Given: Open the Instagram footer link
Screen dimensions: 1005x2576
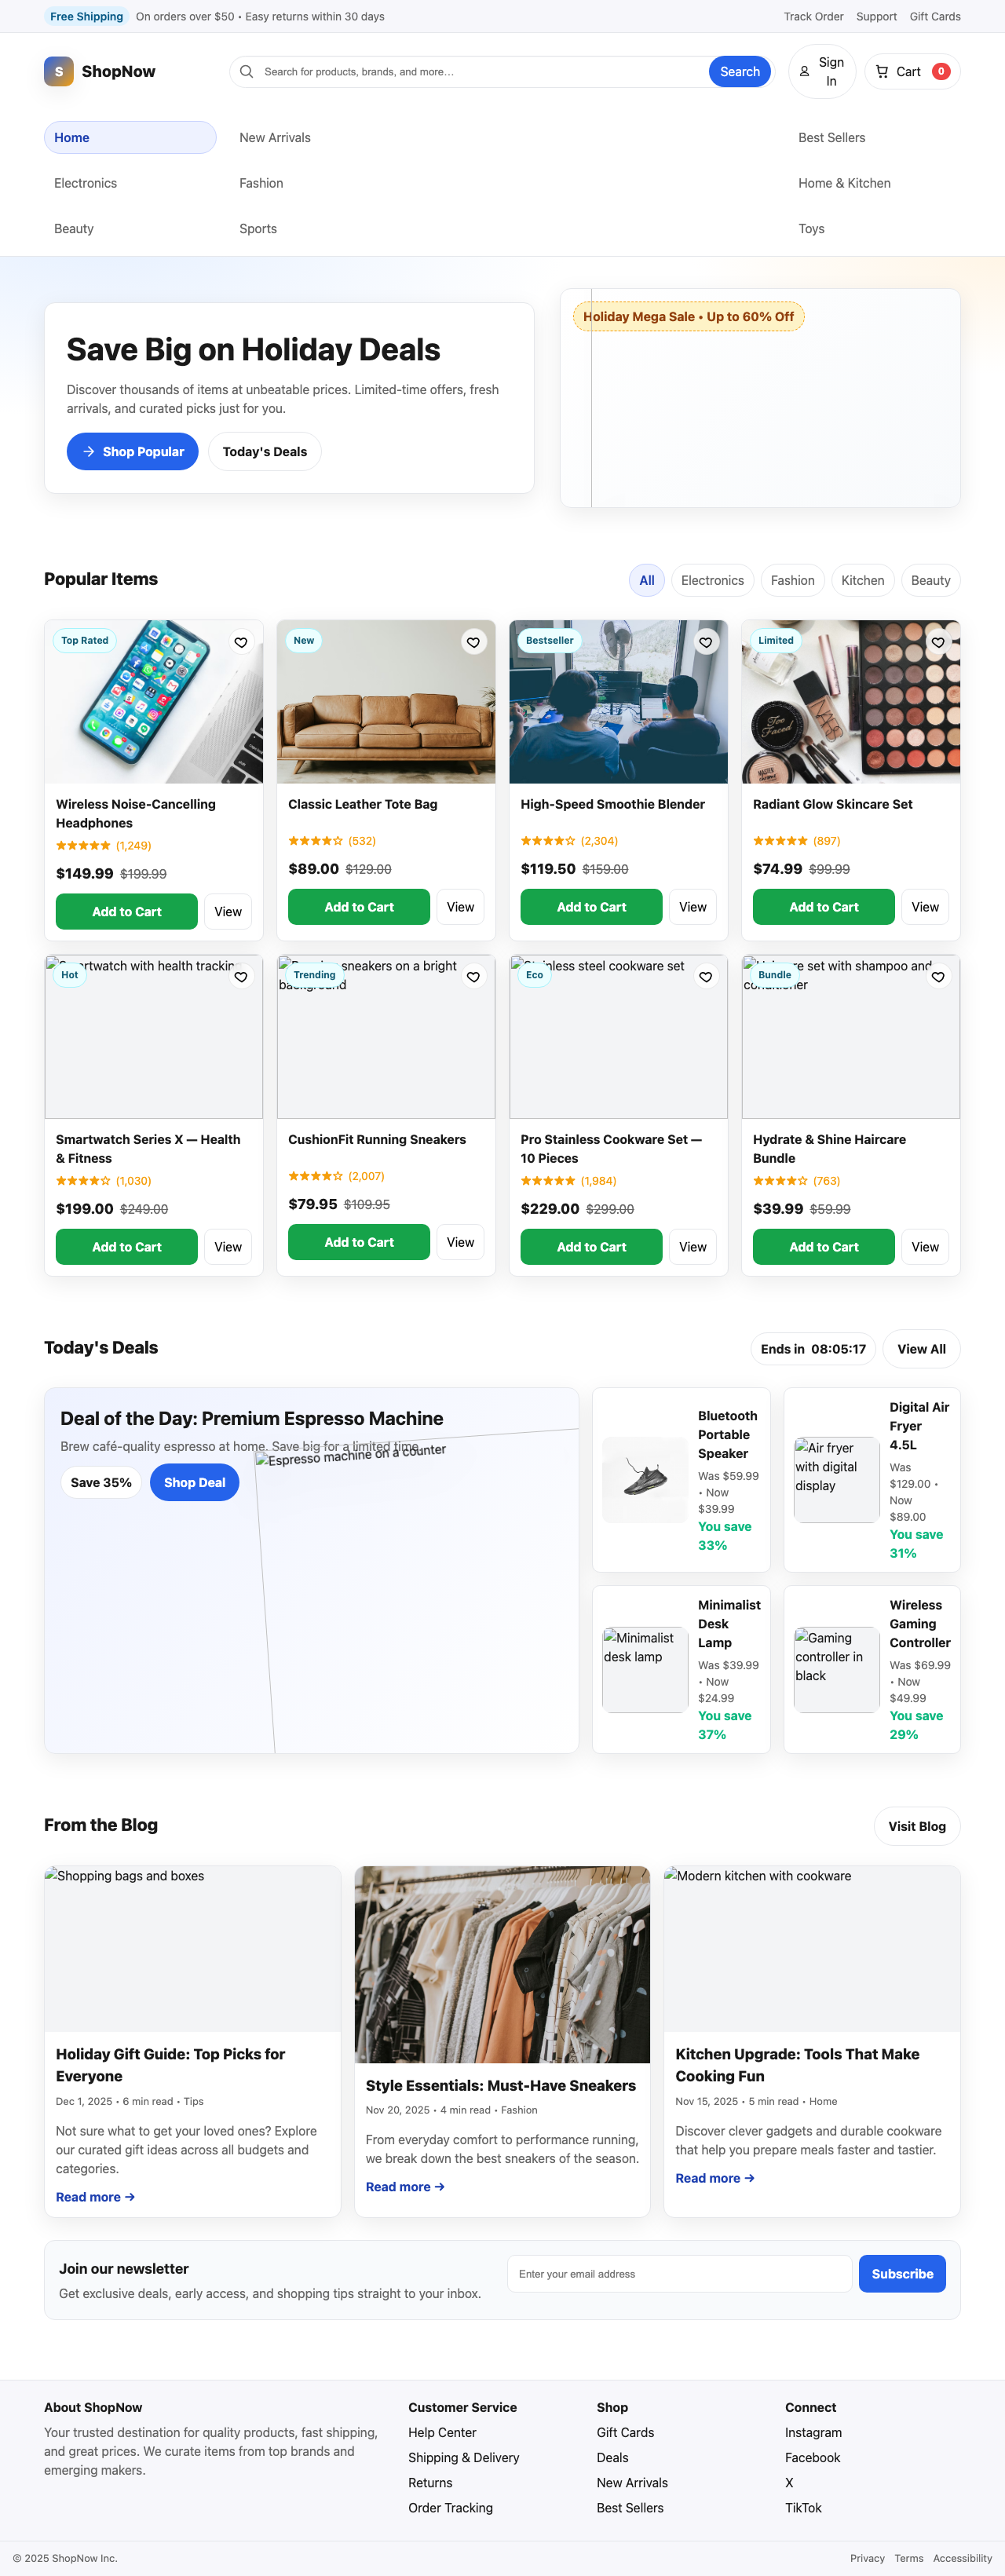Looking at the screenshot, I should pos(813,2433).
